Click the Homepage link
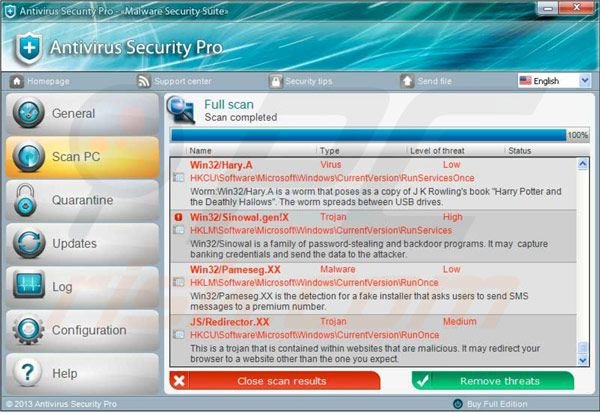This screenshot has height=414, width=600. 48,81
